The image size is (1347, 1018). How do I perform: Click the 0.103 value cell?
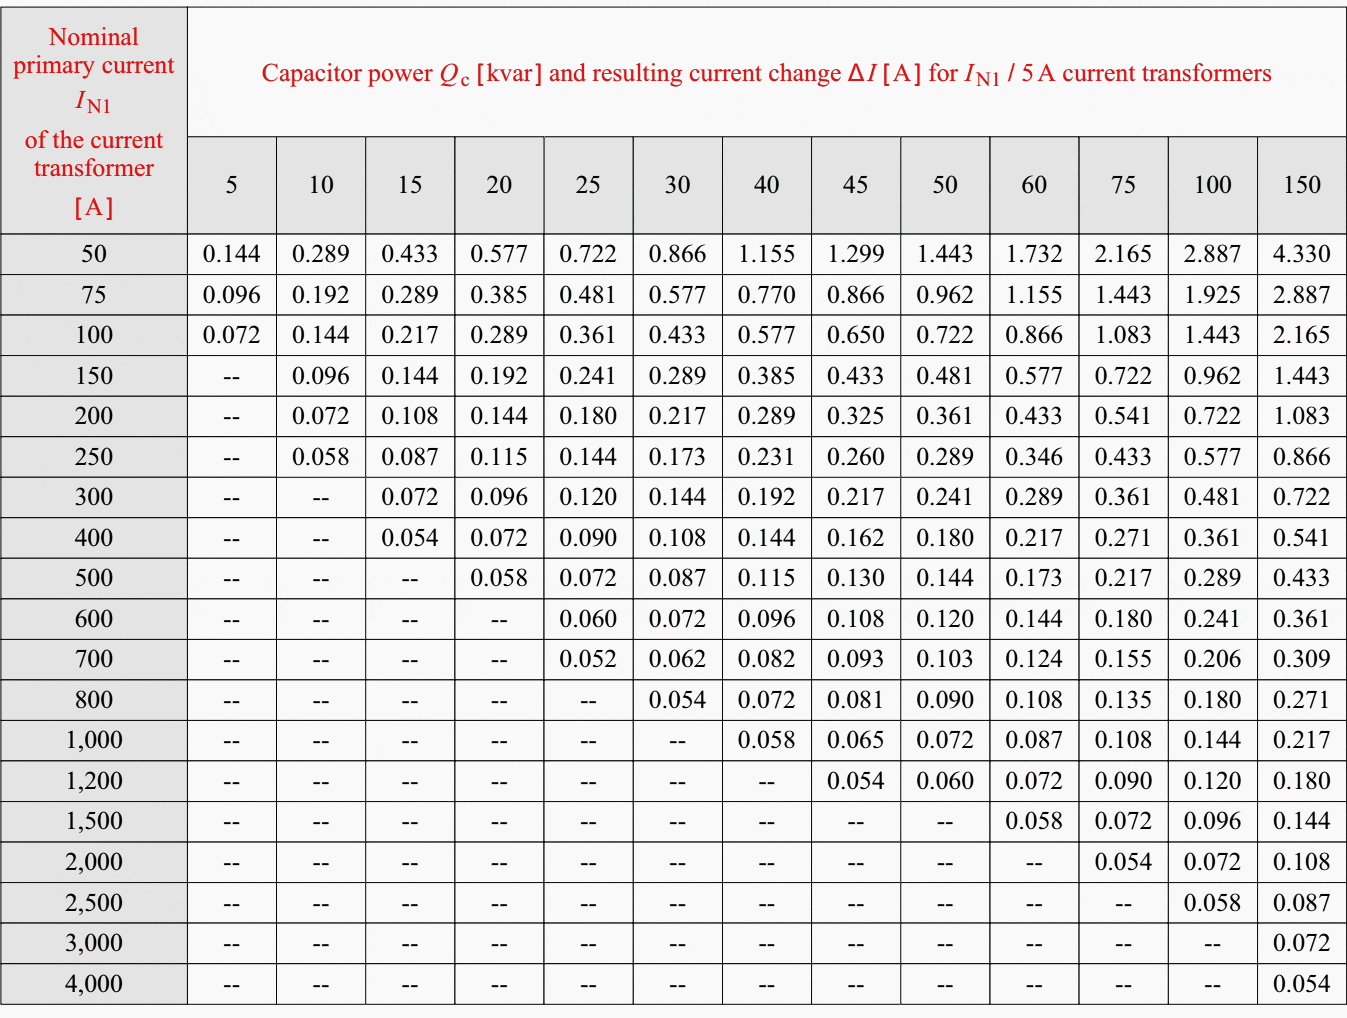click(945, 660)
